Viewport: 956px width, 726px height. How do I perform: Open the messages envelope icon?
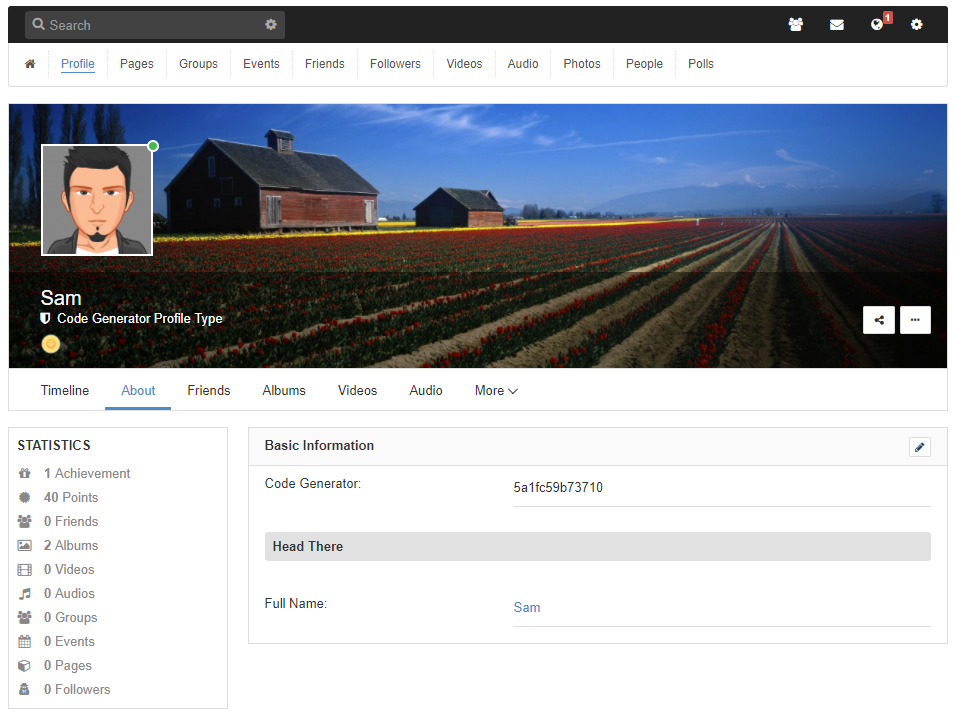836,25
